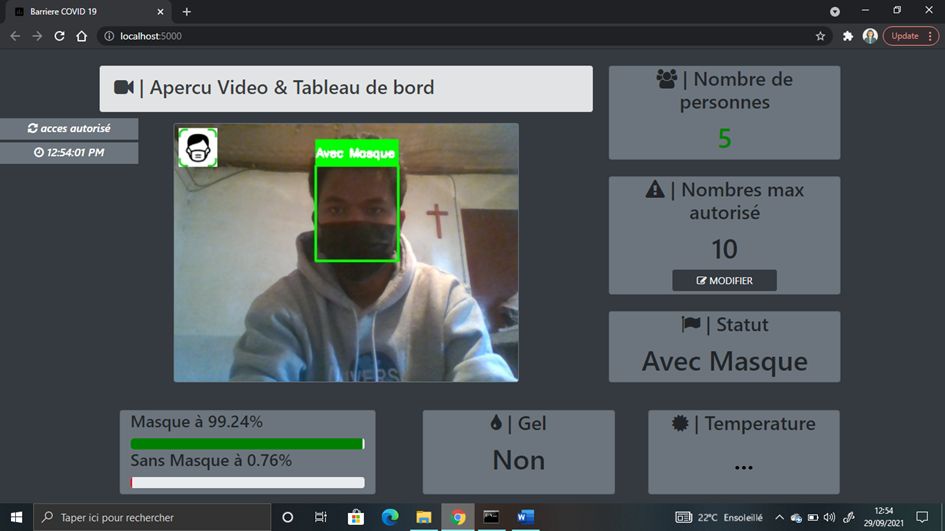Open the Windows Start menu
This screenshot has width=945, height=531.
point(16,517)
